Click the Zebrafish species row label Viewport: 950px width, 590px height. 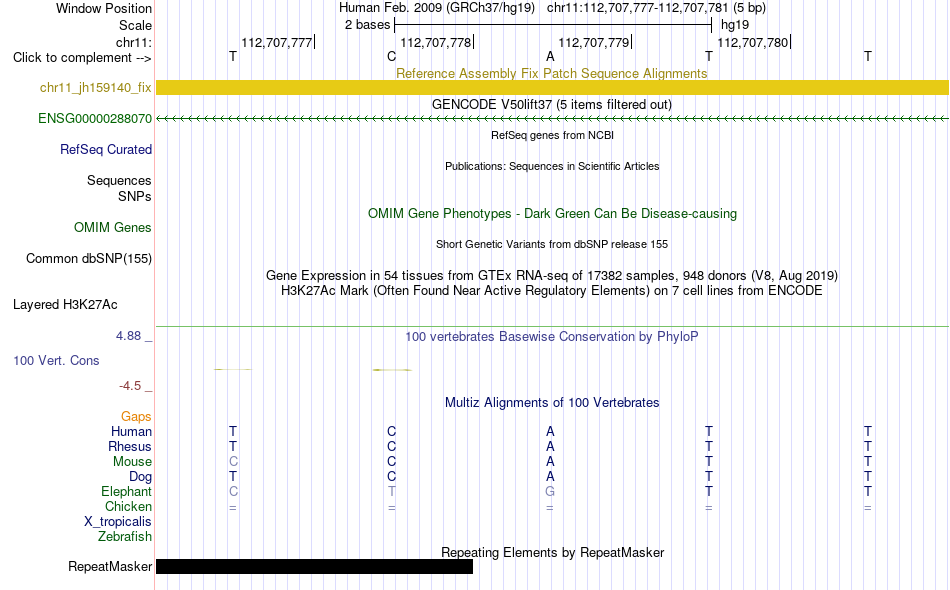[x=125, y=537]
